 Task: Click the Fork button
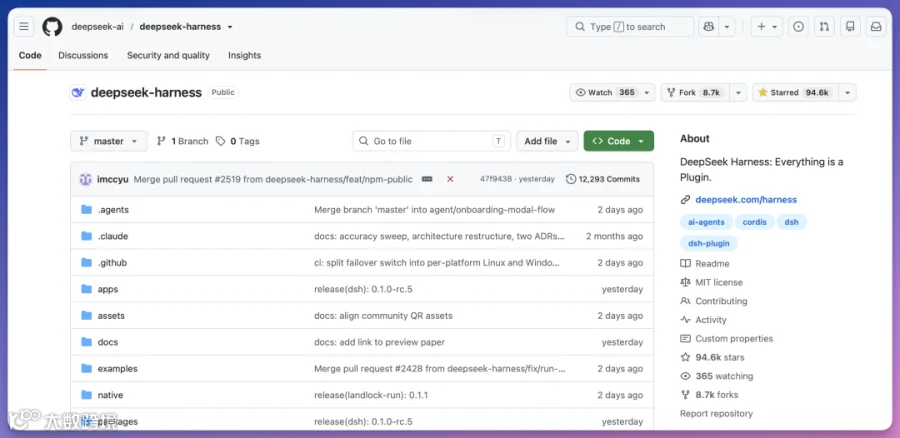click(695, 92)
